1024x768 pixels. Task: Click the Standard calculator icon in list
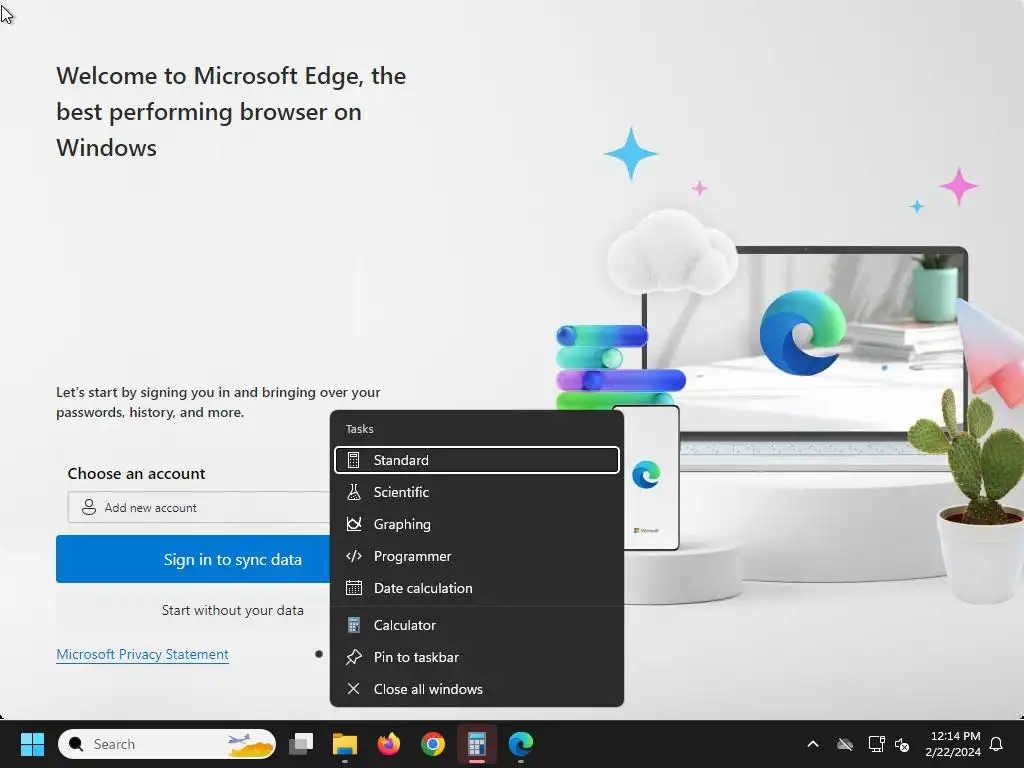click(x=353, y=460)
